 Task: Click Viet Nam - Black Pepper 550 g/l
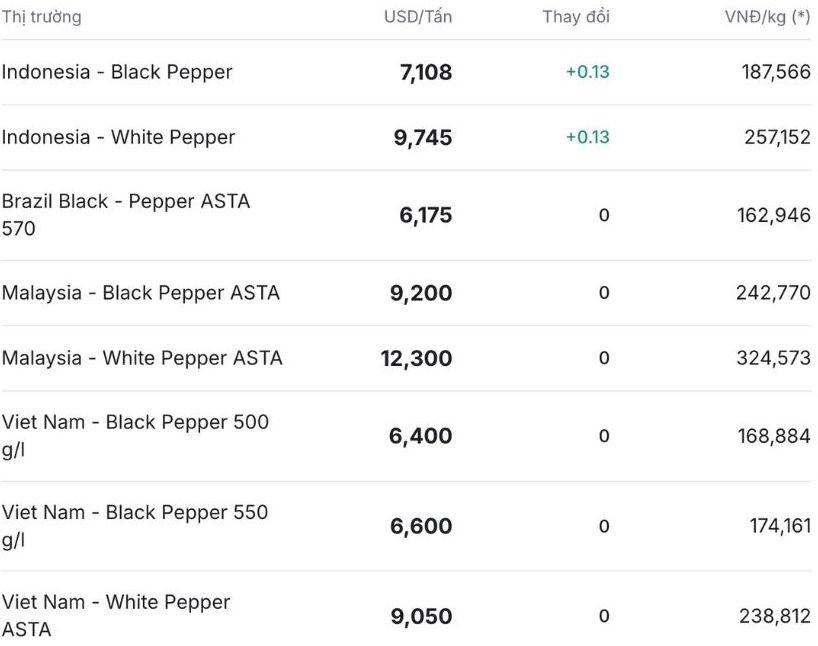(135, 526)
